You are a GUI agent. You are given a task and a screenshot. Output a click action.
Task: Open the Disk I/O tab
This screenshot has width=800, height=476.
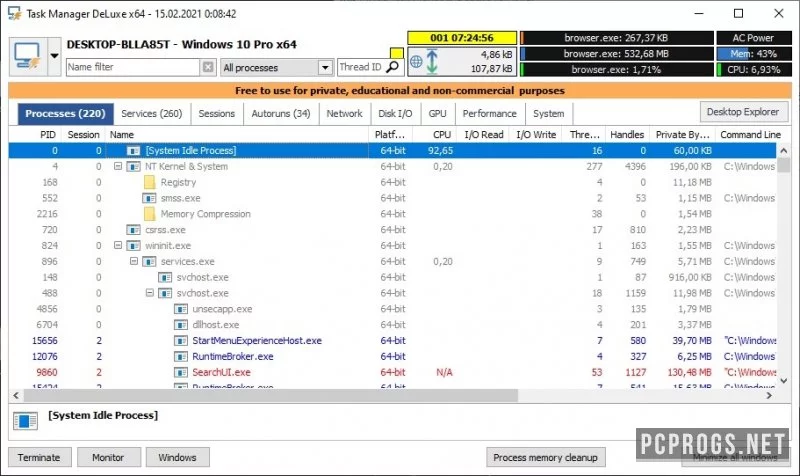[395, 113]
